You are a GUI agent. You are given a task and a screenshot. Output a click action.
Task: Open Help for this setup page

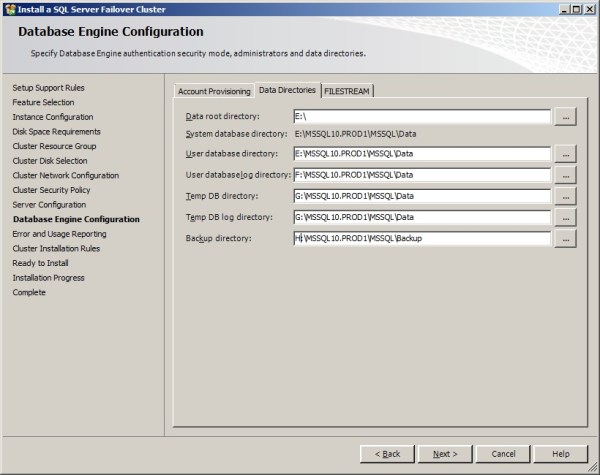pyautogui.click(x=561, y=454)
